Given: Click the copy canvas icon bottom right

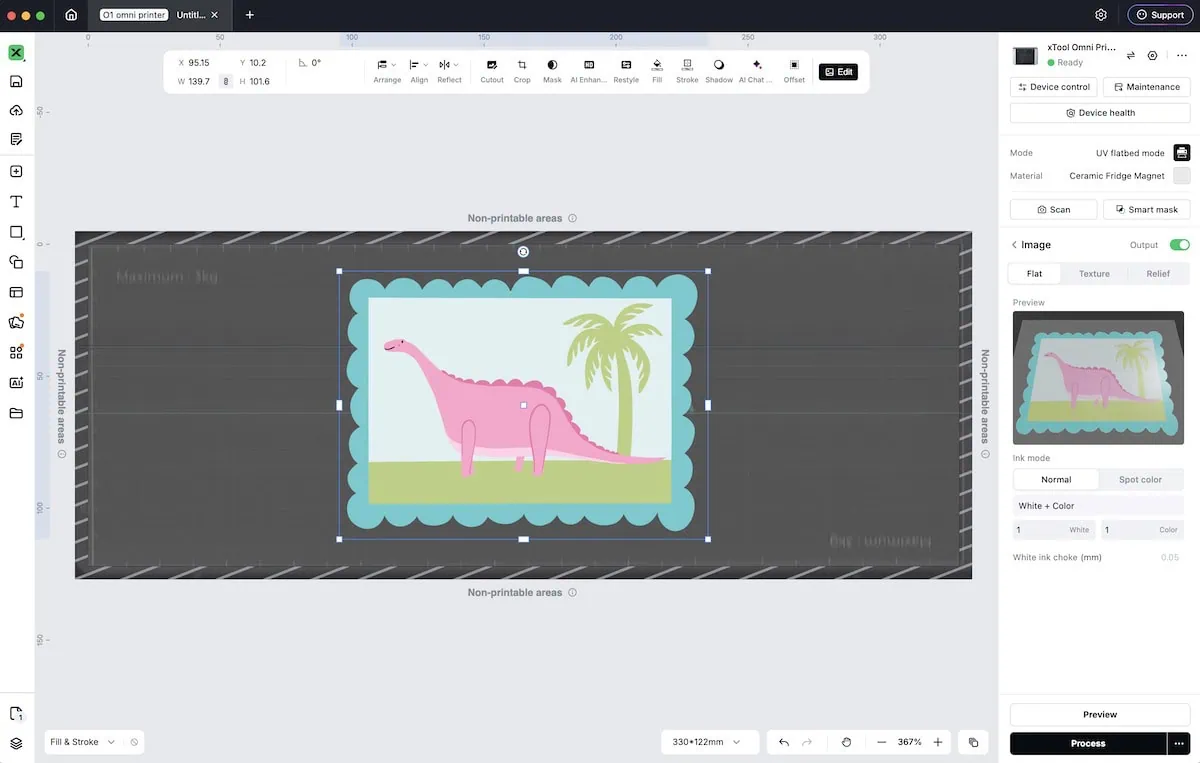Looking at the screenshot, I should [x=973, y=742].
